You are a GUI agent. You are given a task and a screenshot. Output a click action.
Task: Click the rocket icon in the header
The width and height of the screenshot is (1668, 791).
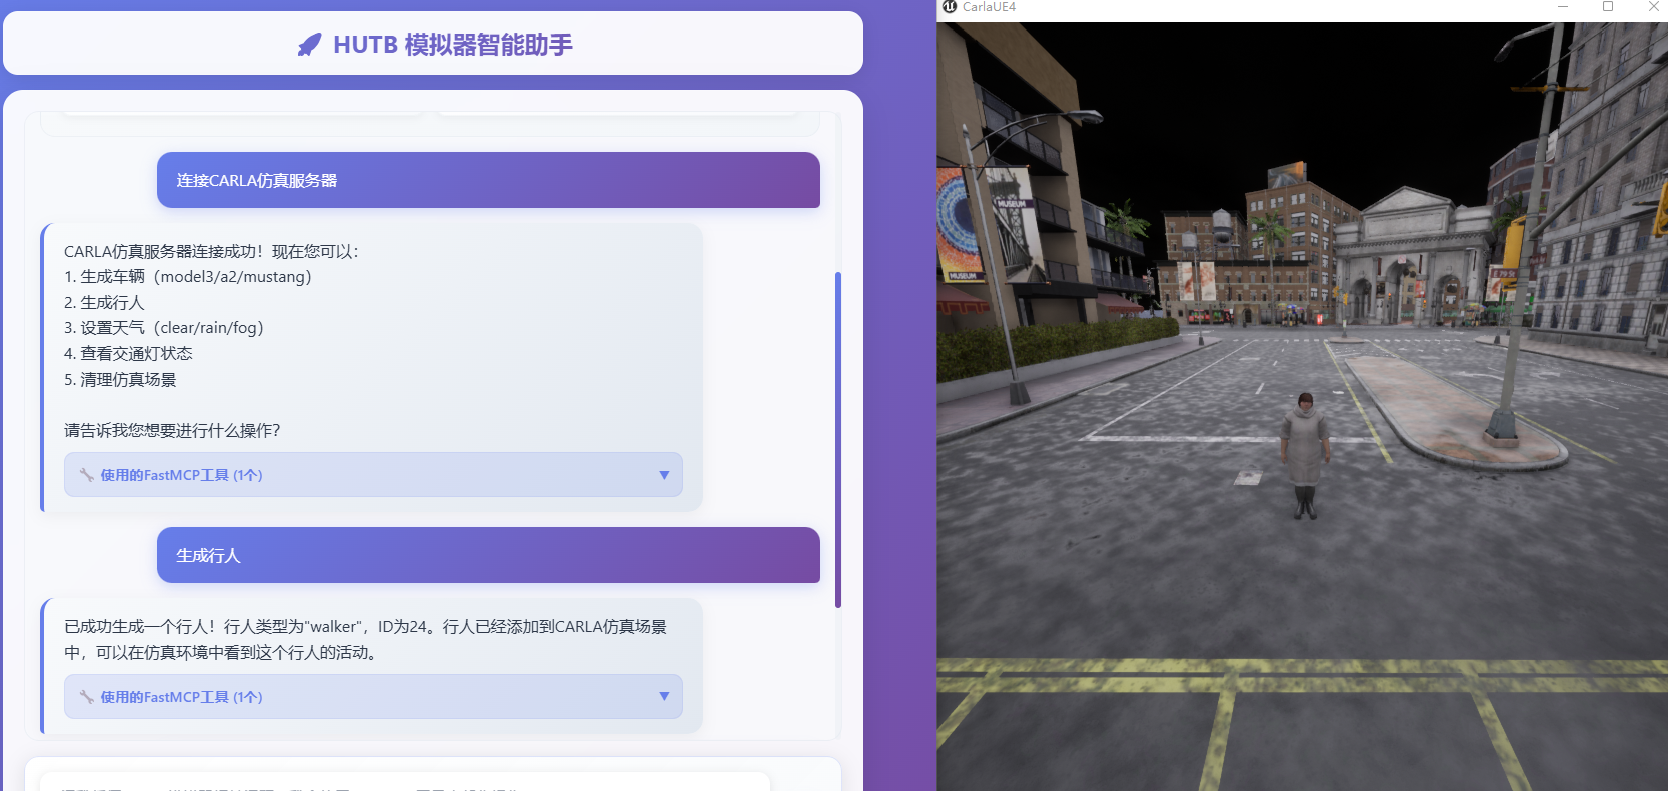click(x=310, y=45)
